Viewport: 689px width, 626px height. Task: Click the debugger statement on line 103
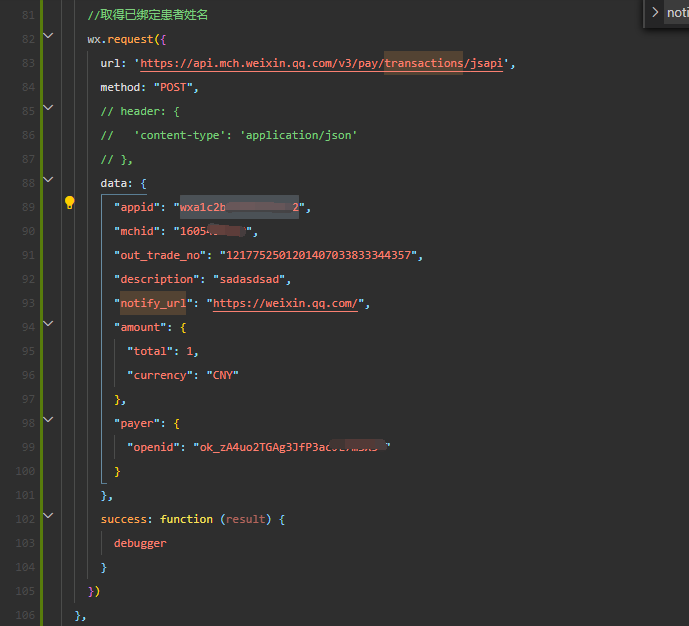pyautogui.click(x=140, y=543)
